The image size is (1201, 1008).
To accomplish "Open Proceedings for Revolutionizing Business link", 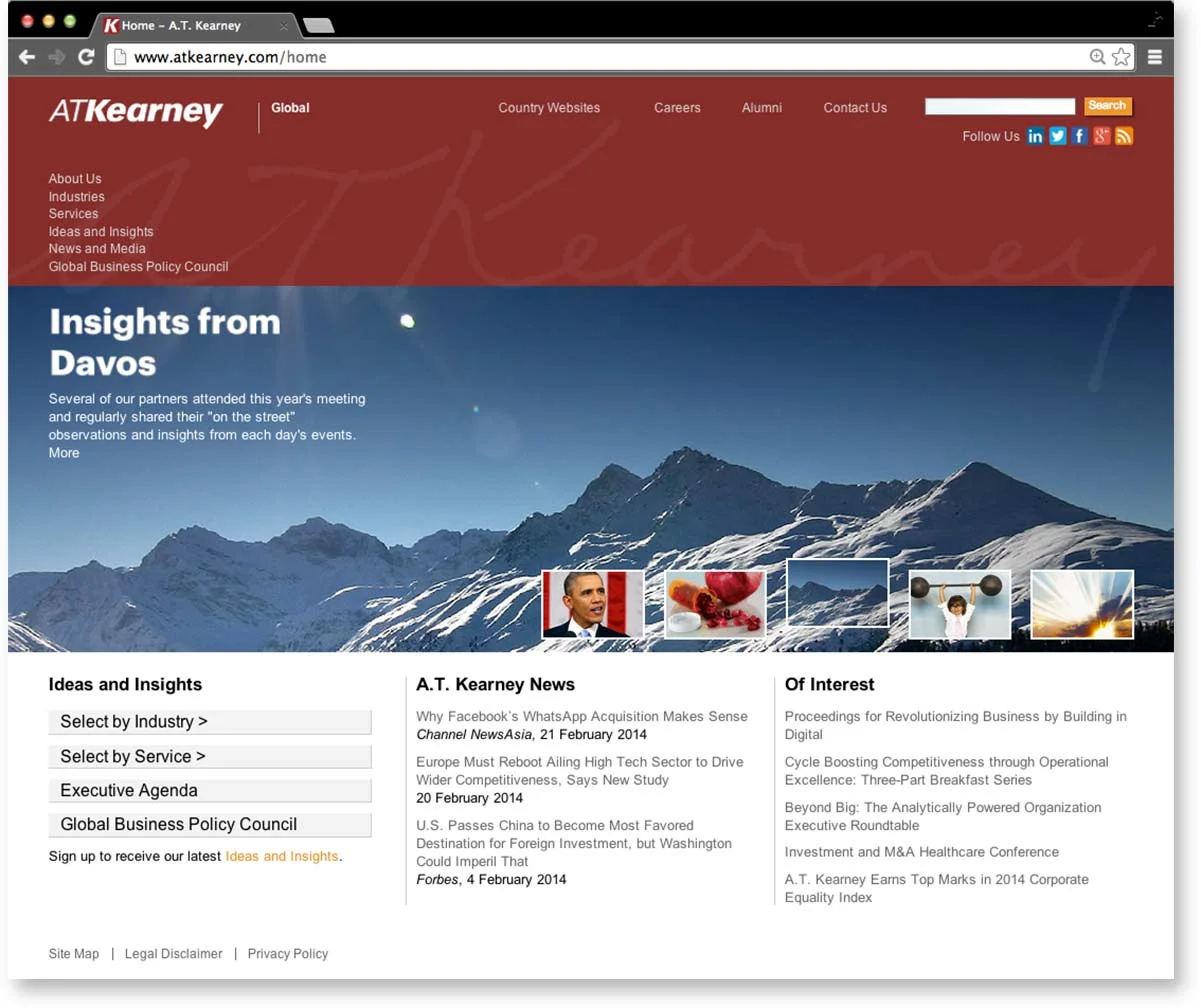I will [956, 725].
